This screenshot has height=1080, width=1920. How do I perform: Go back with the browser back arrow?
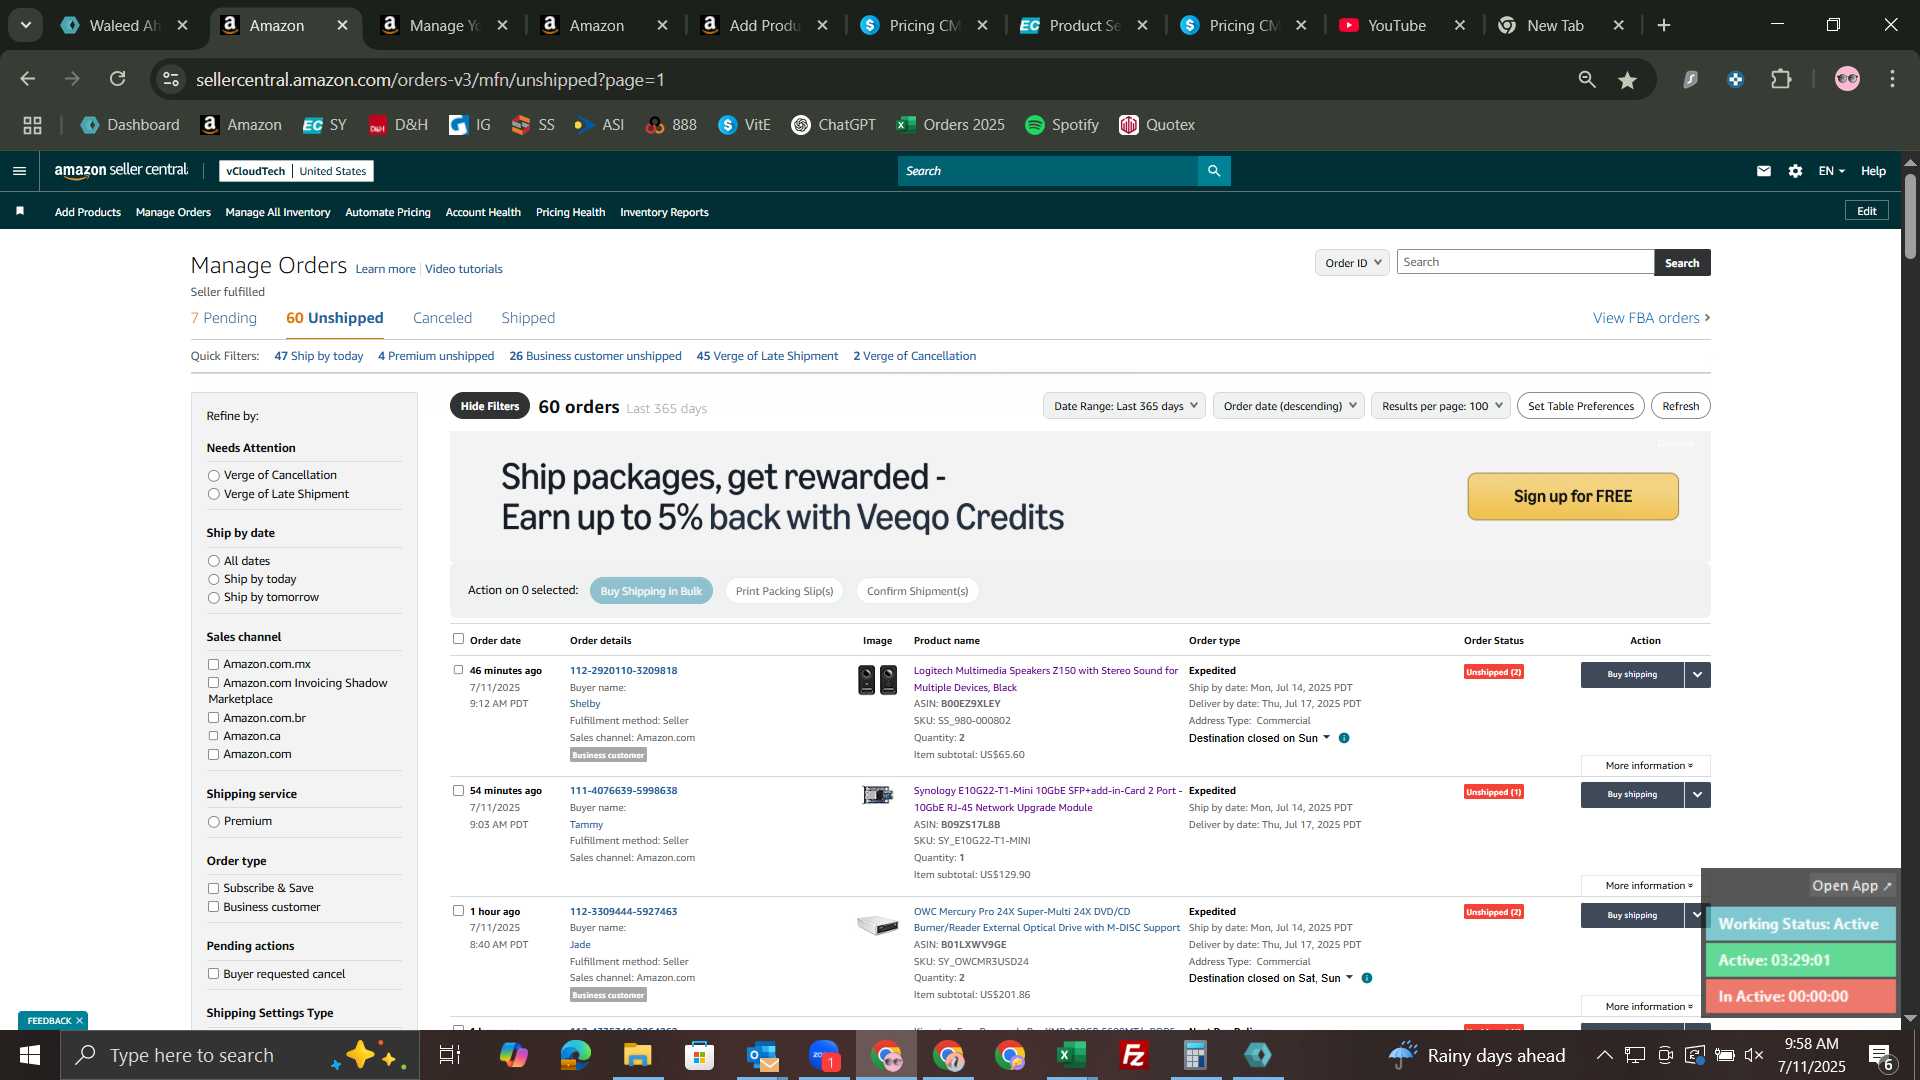28,79
